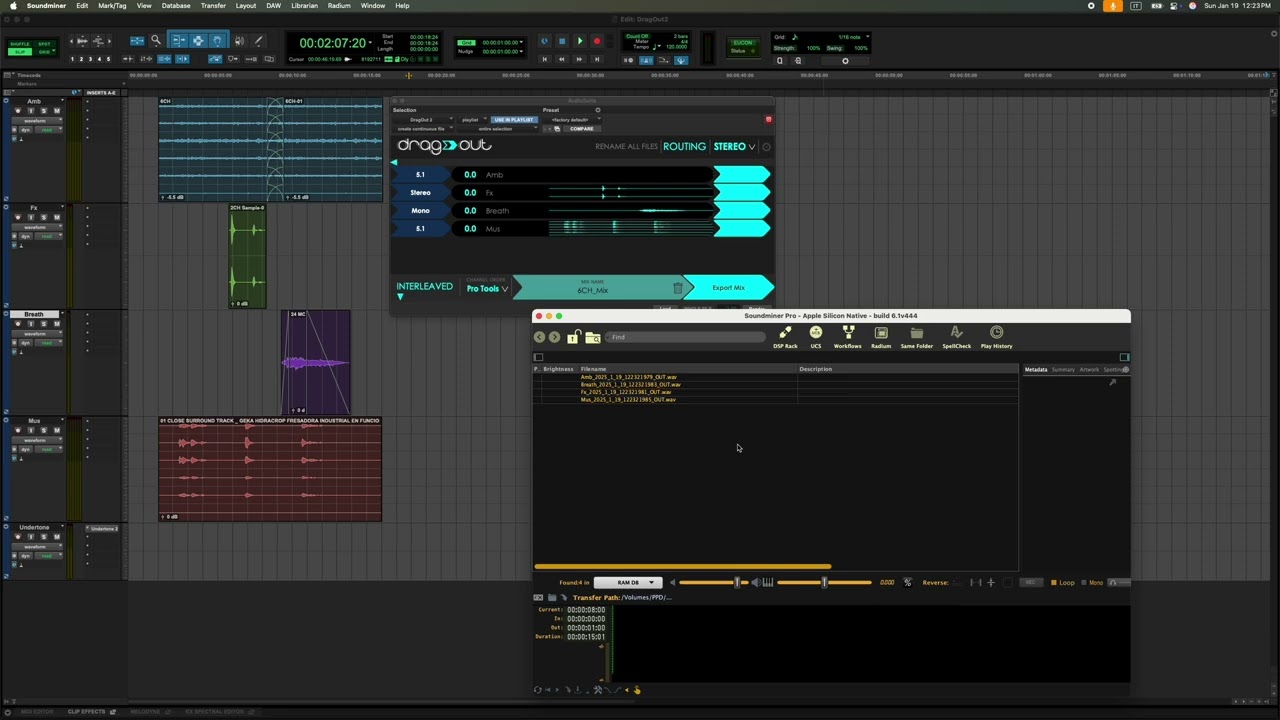Toggle USE IN PLAYLIST in AudioSuite

(x=512, y=120)
